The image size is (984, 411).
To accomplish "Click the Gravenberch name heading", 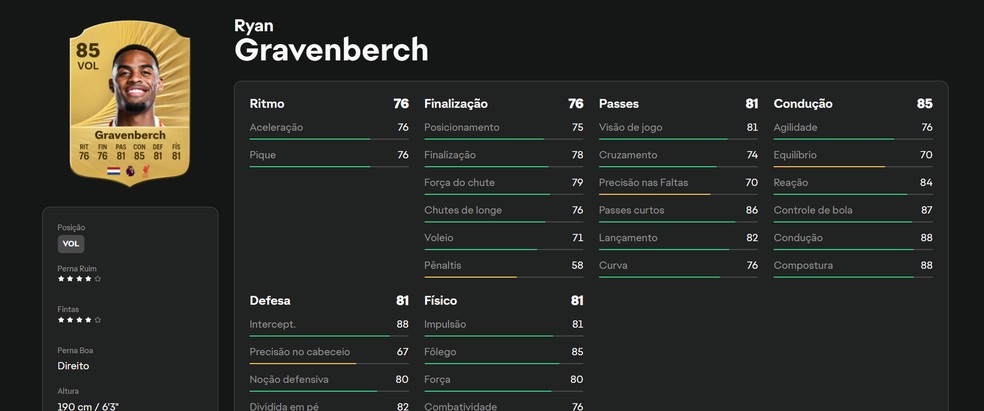I will pos(331,49).
